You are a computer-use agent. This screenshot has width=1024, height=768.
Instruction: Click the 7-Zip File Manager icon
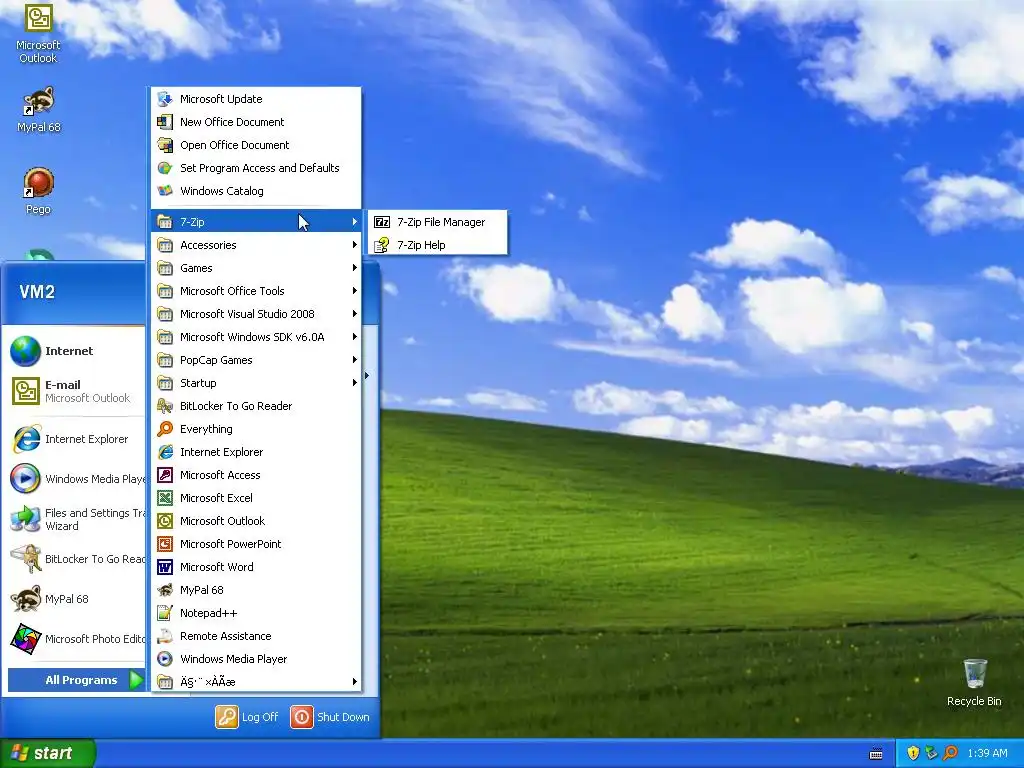click(382, 222)
